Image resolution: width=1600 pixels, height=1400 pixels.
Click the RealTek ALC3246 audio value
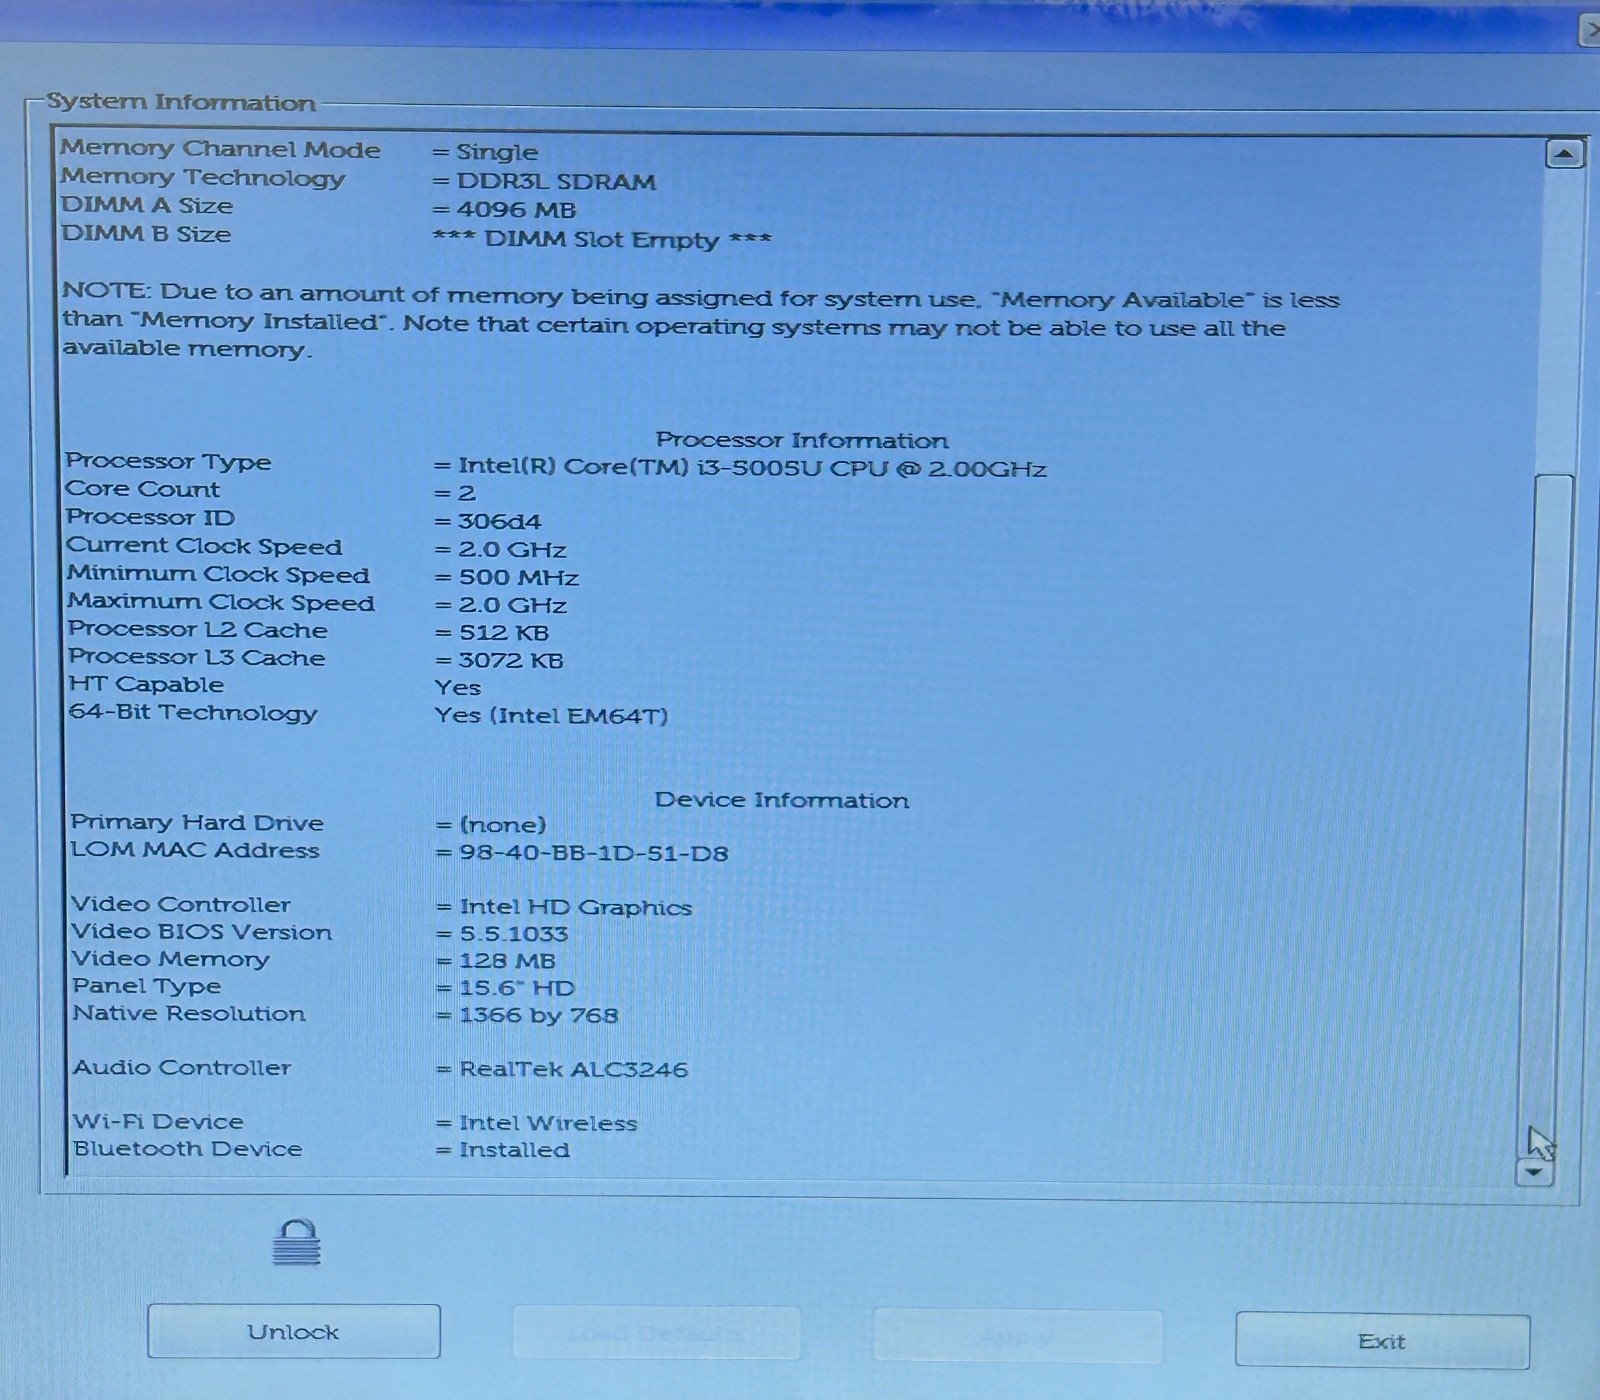573,1069
